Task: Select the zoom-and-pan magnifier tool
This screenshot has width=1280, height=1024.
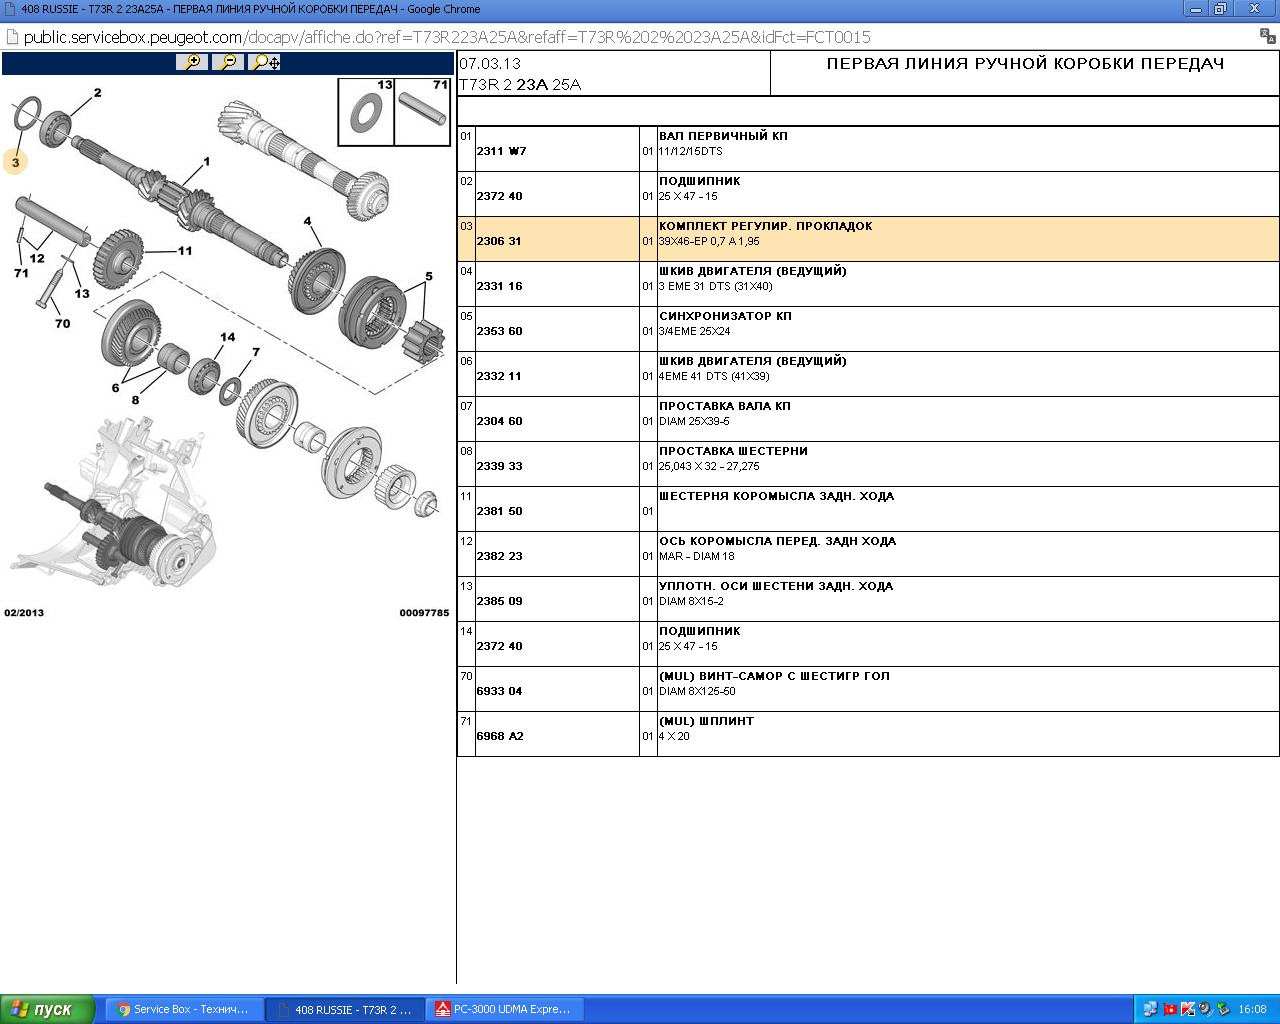Action: coord(266,62)
